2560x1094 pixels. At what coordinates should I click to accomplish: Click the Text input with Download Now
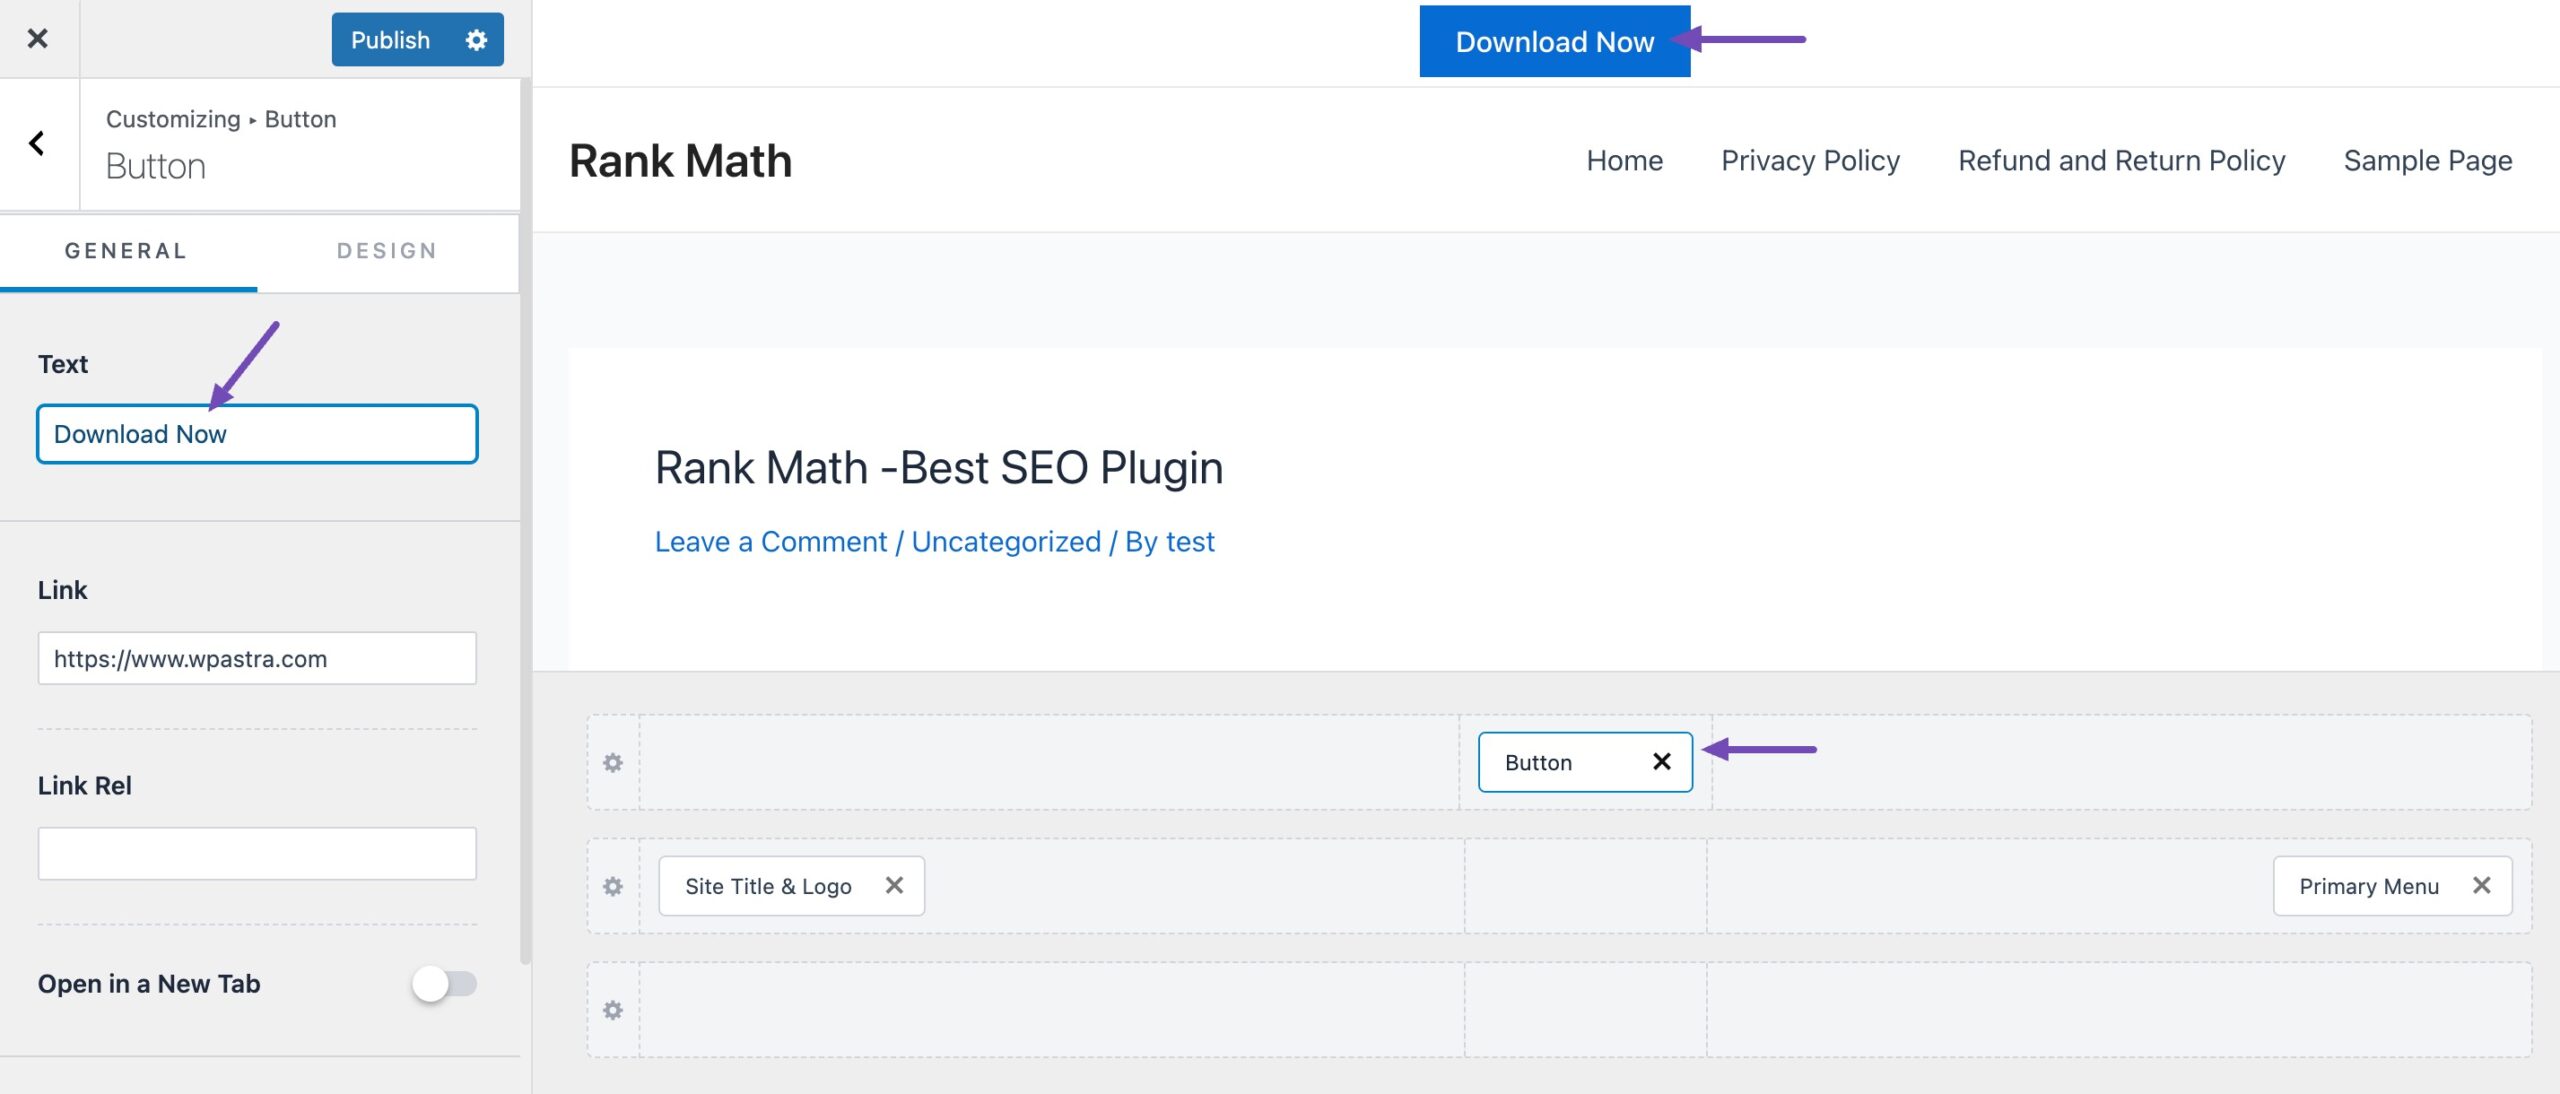coord(257,434)
